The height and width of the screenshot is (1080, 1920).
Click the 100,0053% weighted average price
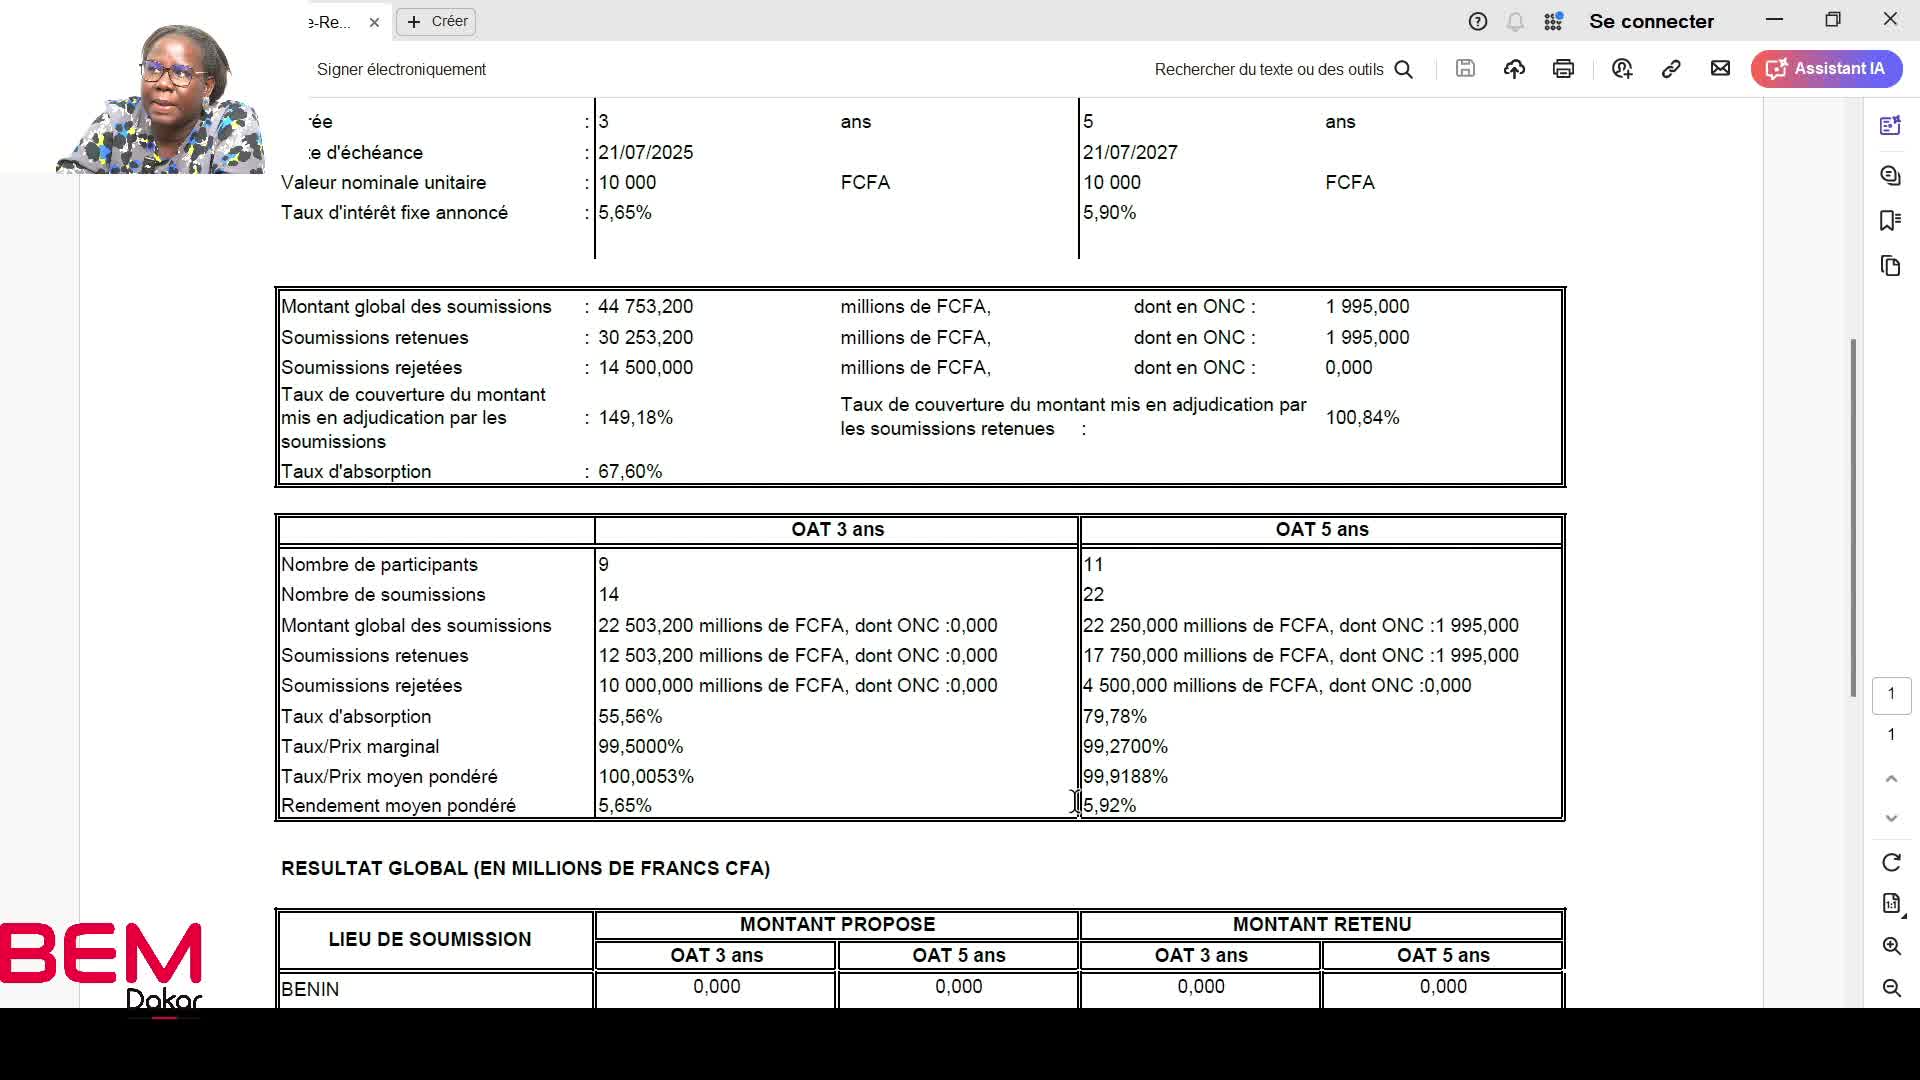646,777
